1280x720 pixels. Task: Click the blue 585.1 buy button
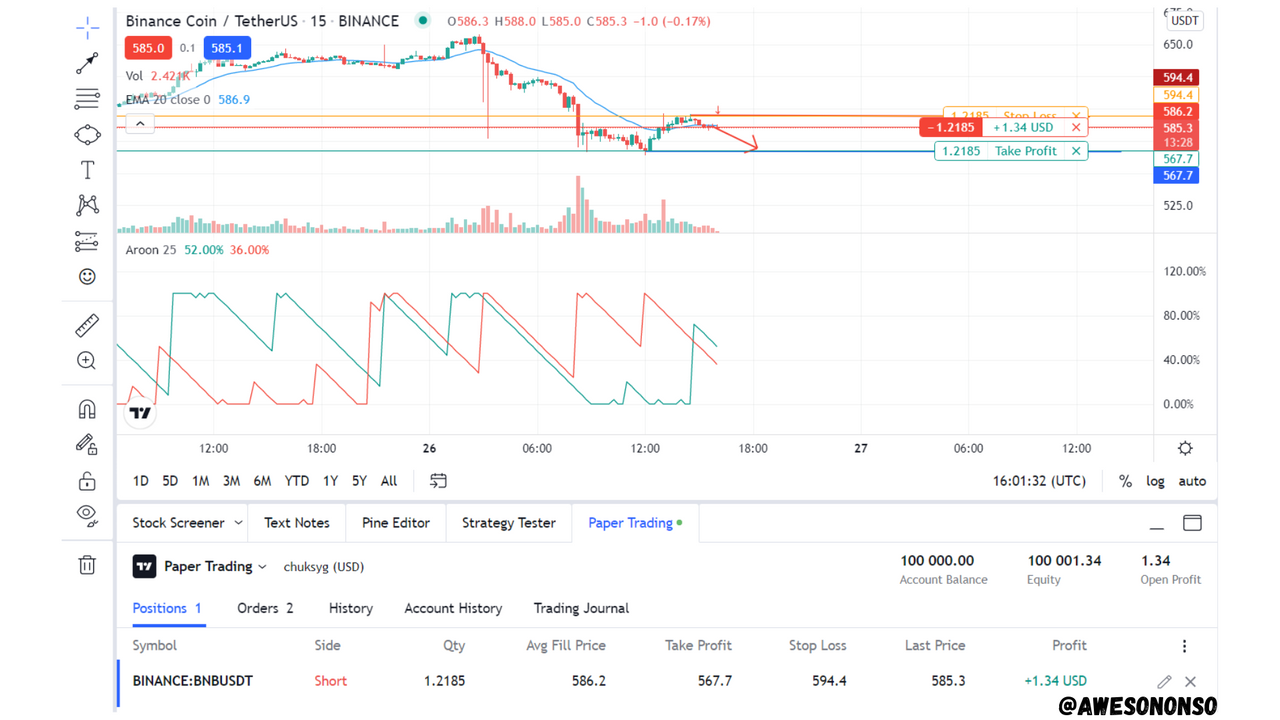tap(227, 48)
